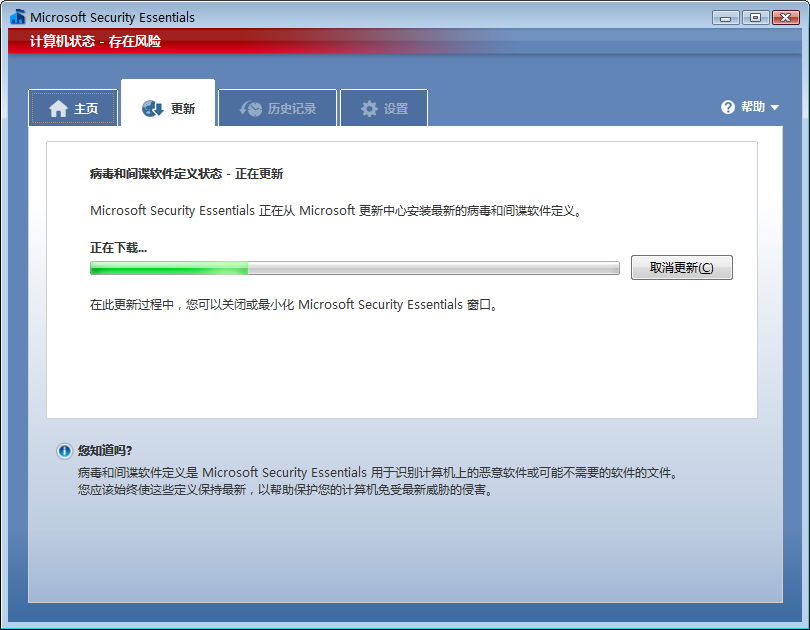Click the blue info icon beside 您知道吗
This screenshot has height=630, width=810.
(65, 451)
